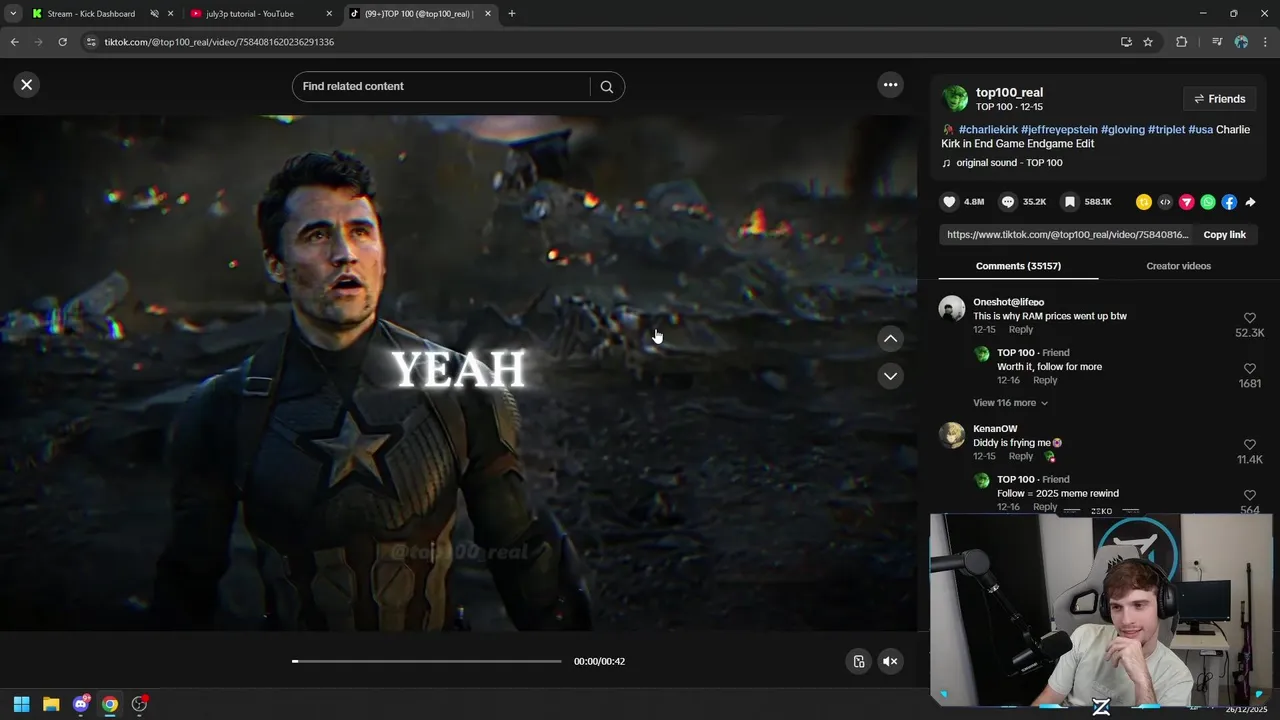The width and height of the screenshot is (1280, 720).
Task: Bookmark page with star icon
Action: tap(1148, 42)
